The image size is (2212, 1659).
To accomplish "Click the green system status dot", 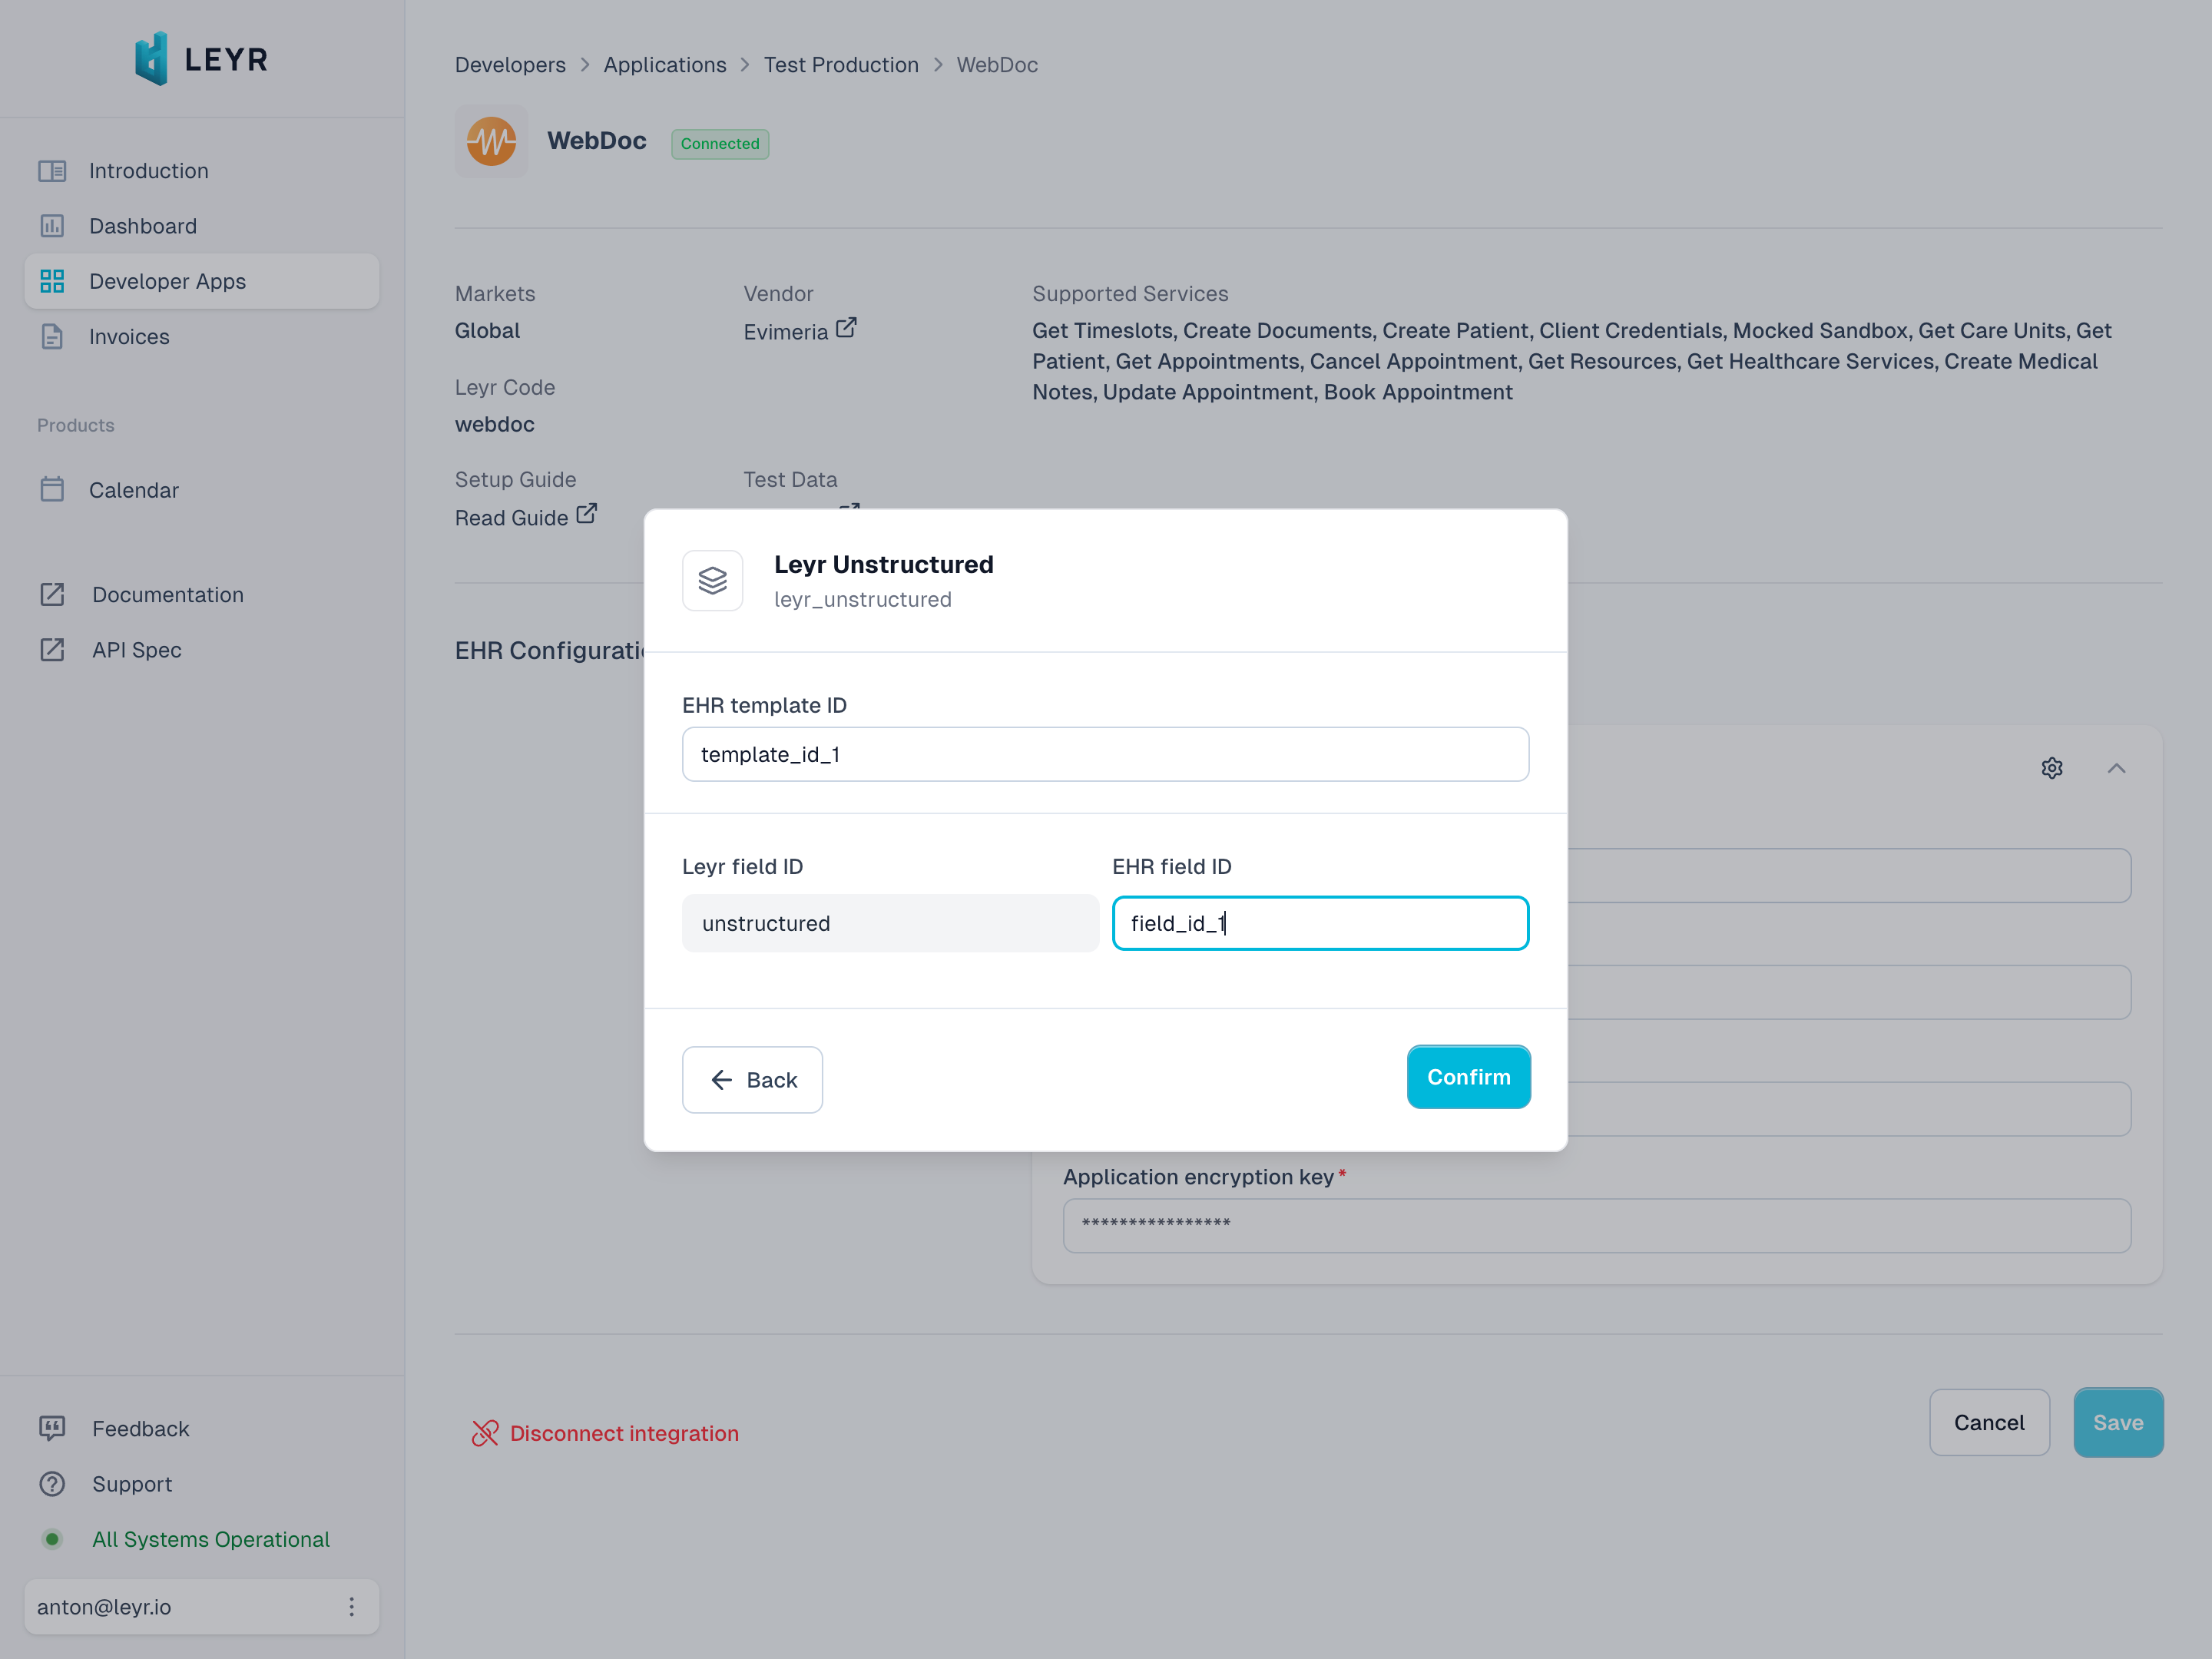I will [x=52, y=1539].
